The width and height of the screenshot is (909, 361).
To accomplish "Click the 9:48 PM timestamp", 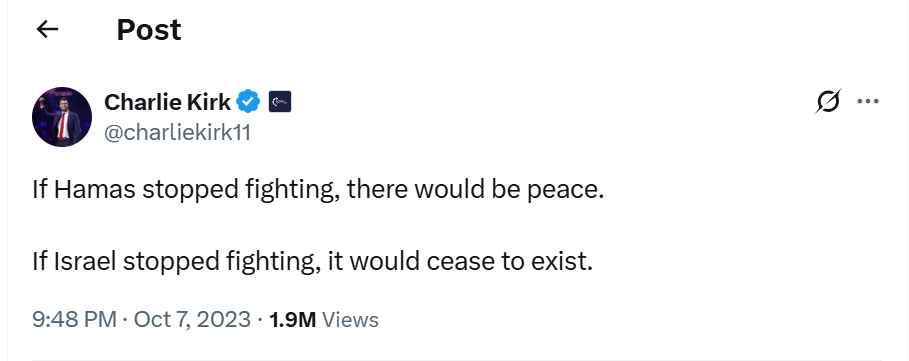I will pos(75,320).
